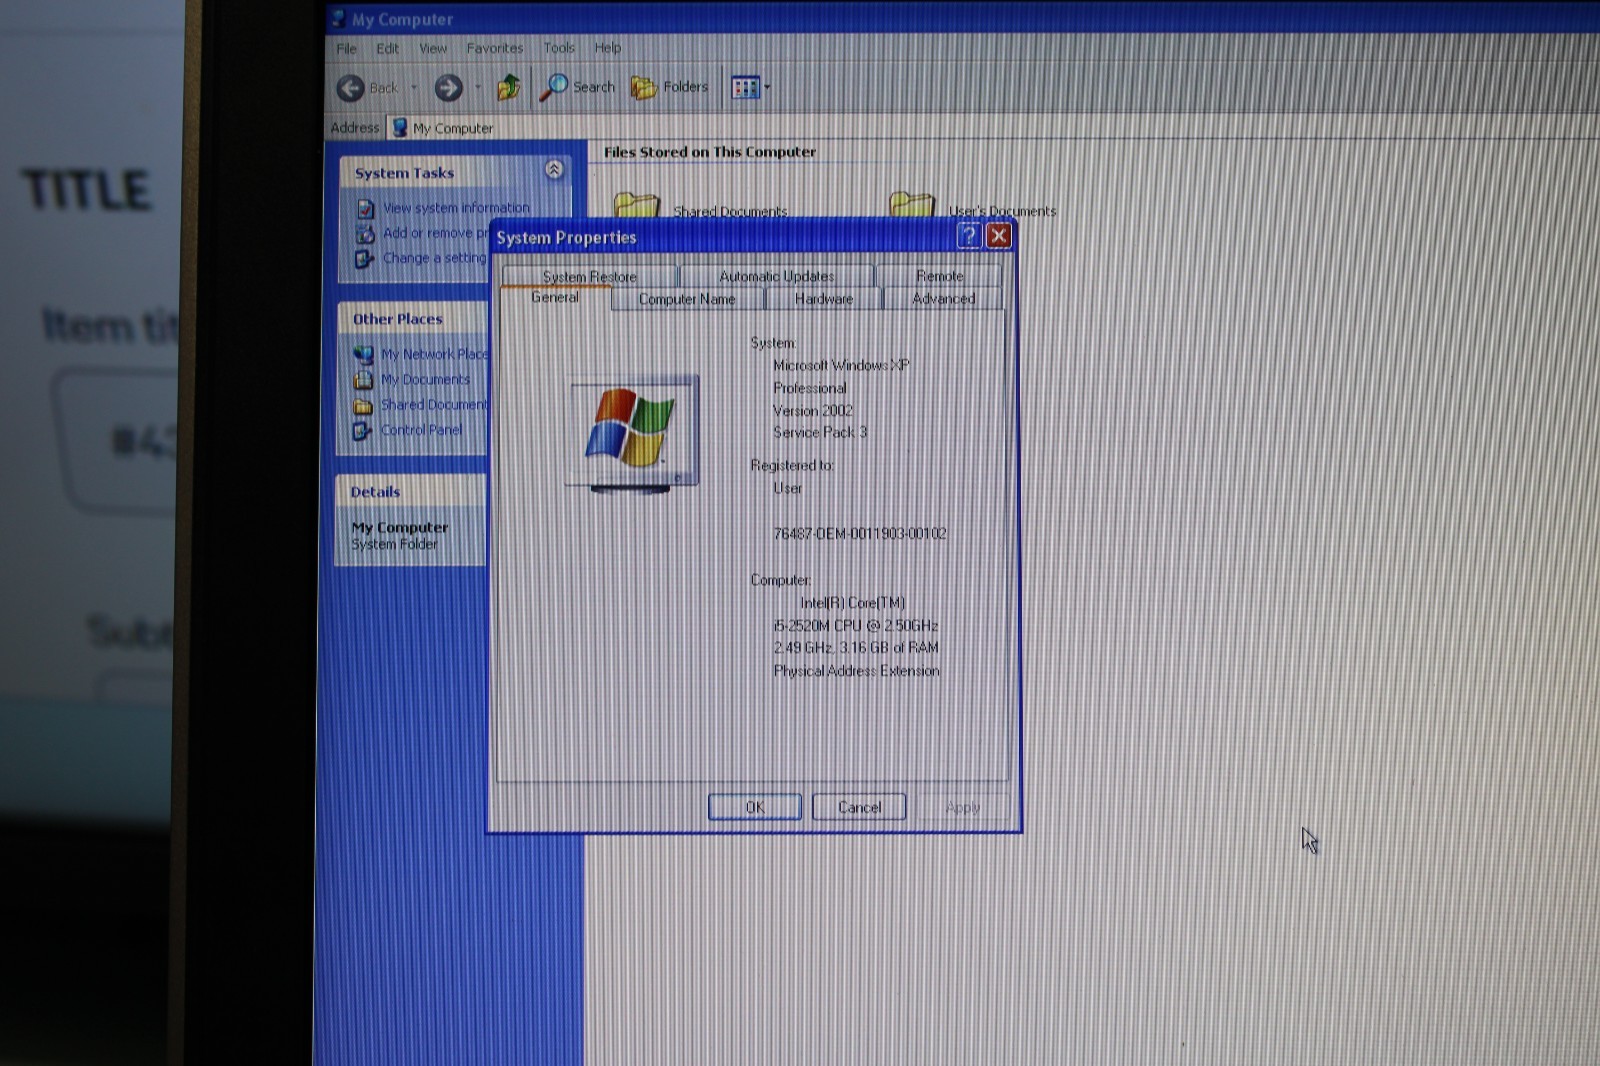Open the Edit menu
The height and width of the screenshot is (1066, 1600).
click(387, 49)
